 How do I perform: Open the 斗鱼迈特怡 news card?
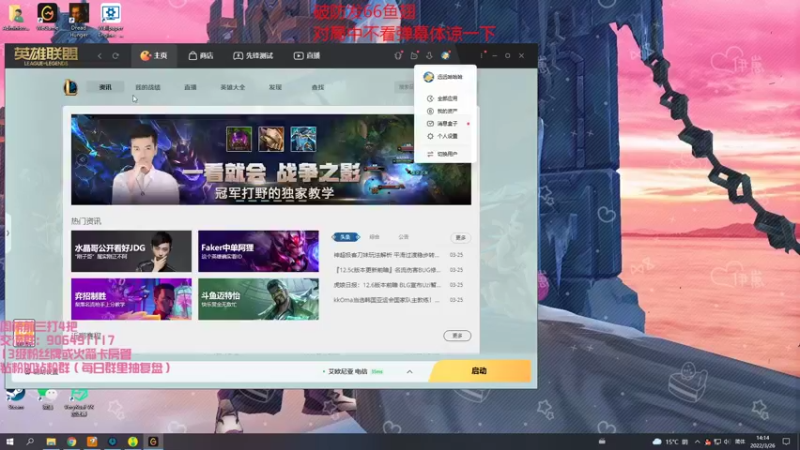click(259, 299)
